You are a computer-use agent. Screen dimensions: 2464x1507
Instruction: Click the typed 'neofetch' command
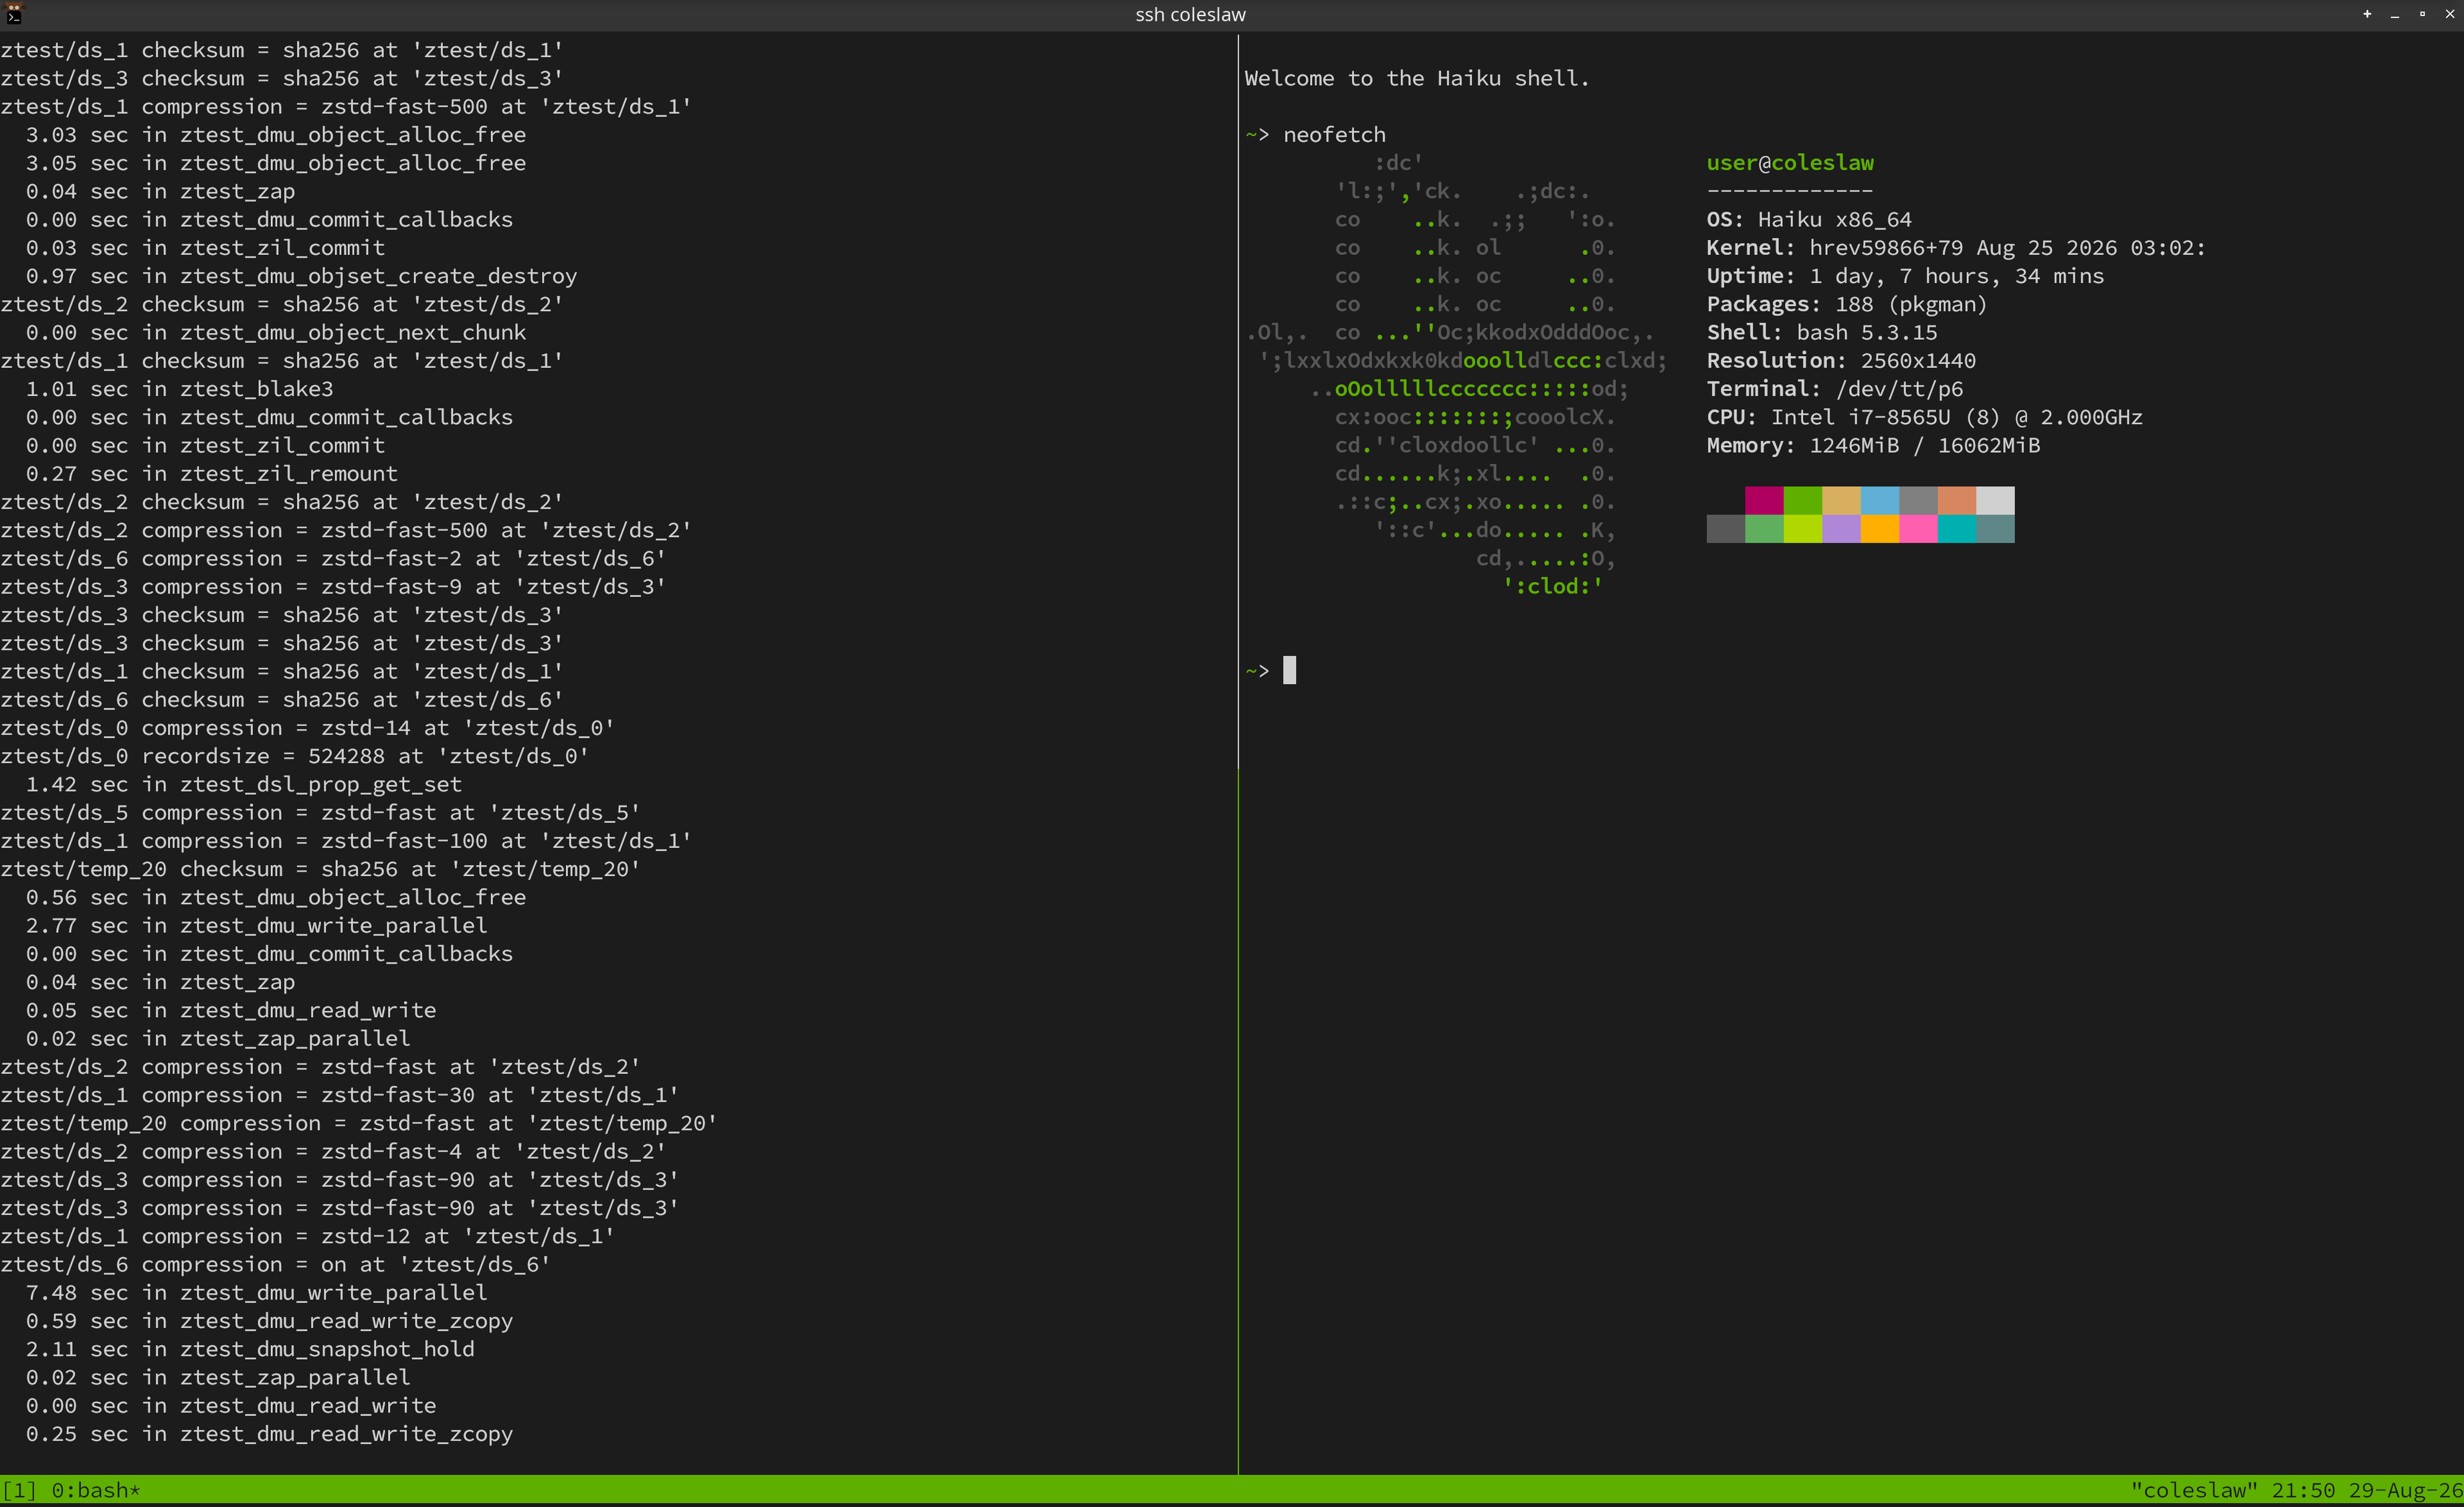(x=1334, y=134)
